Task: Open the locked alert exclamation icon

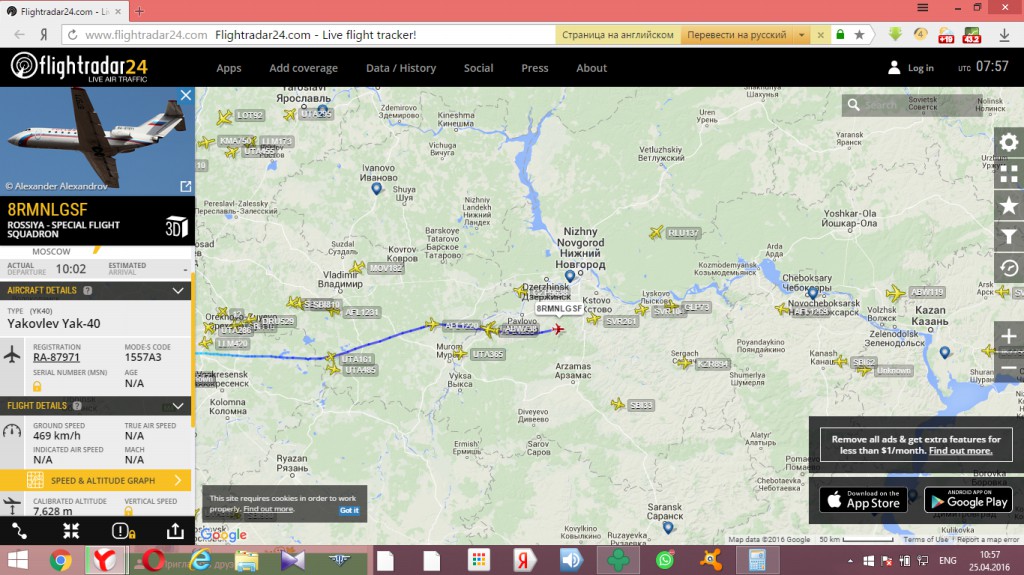Action: (123, 531)
